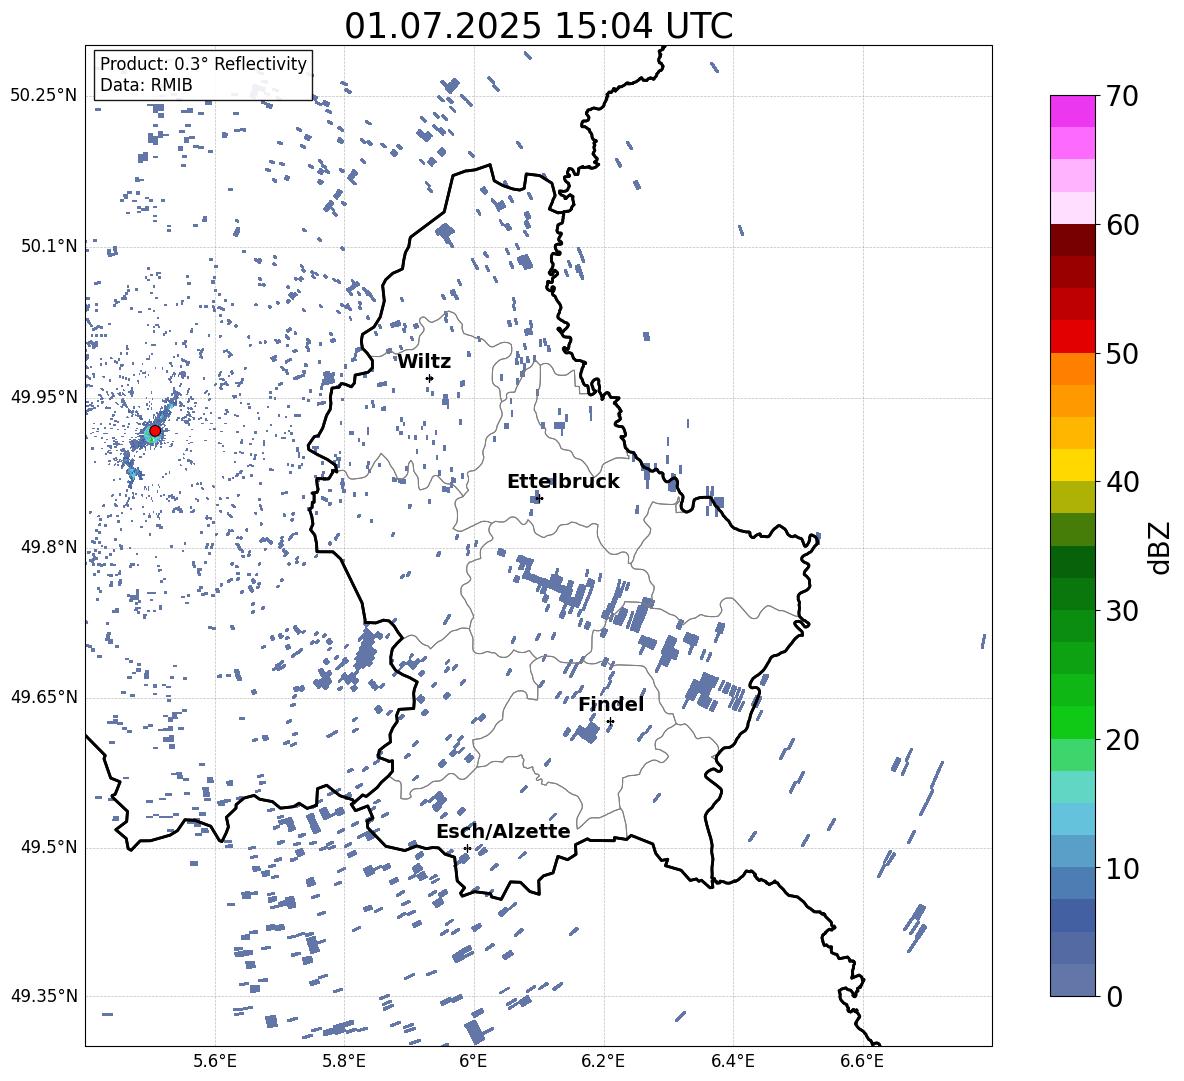Click the bright red colorbar segment above 50
Viewport: 1184px width, 1081px height.
point(1072,337)
